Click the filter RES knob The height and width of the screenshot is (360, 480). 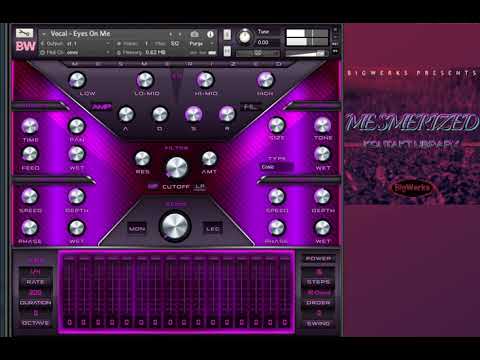[x=142, y=159]
